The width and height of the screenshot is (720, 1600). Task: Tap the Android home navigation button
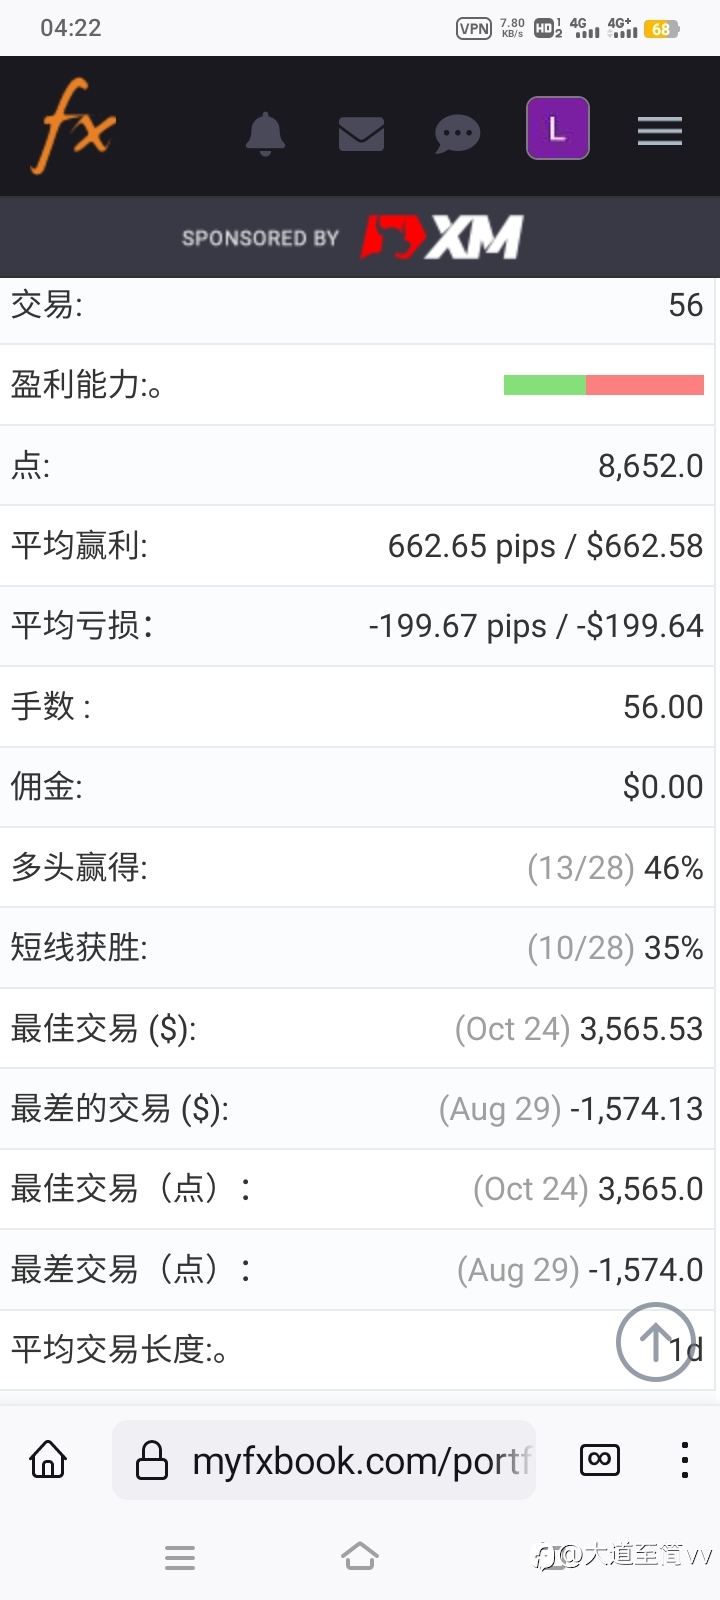(x=360, y=1557)
